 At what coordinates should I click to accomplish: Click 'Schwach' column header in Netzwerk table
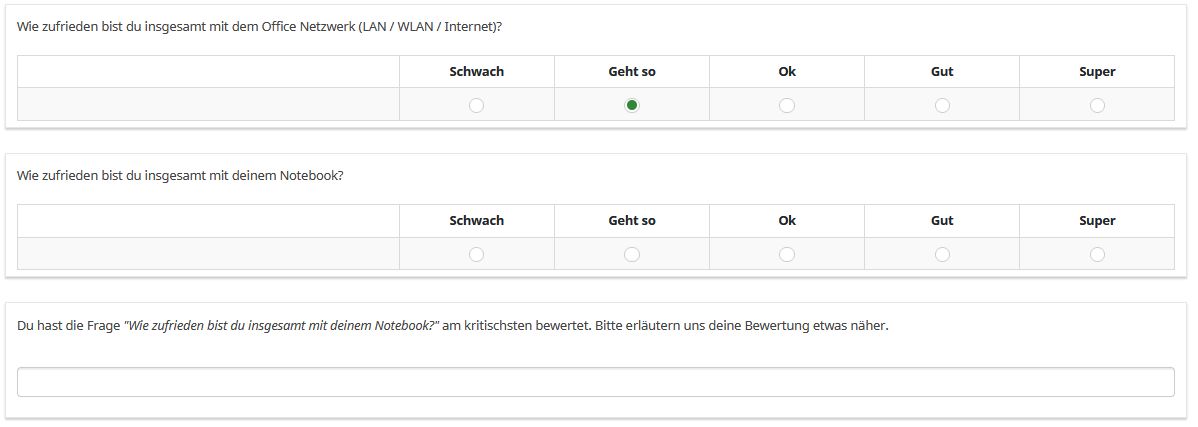click(477, 72)
